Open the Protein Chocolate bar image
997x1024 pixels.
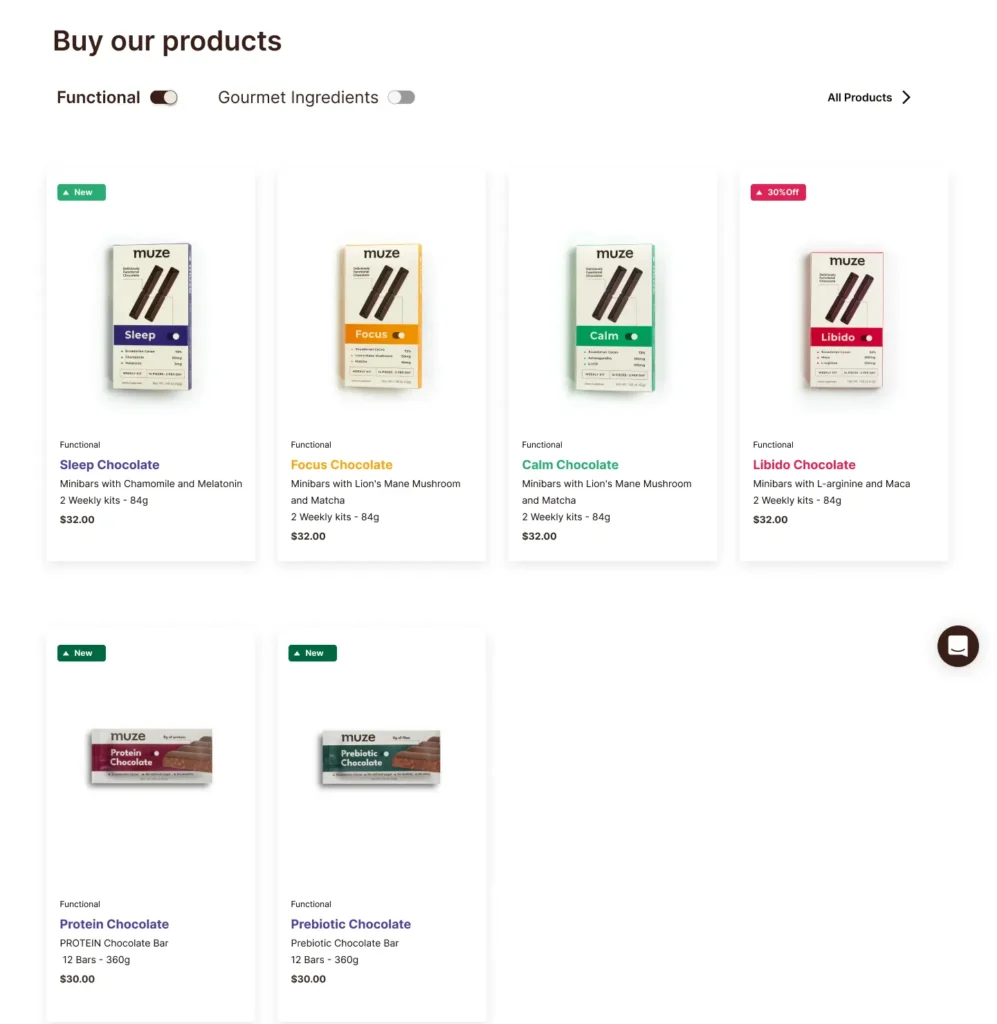click(150, 756)
